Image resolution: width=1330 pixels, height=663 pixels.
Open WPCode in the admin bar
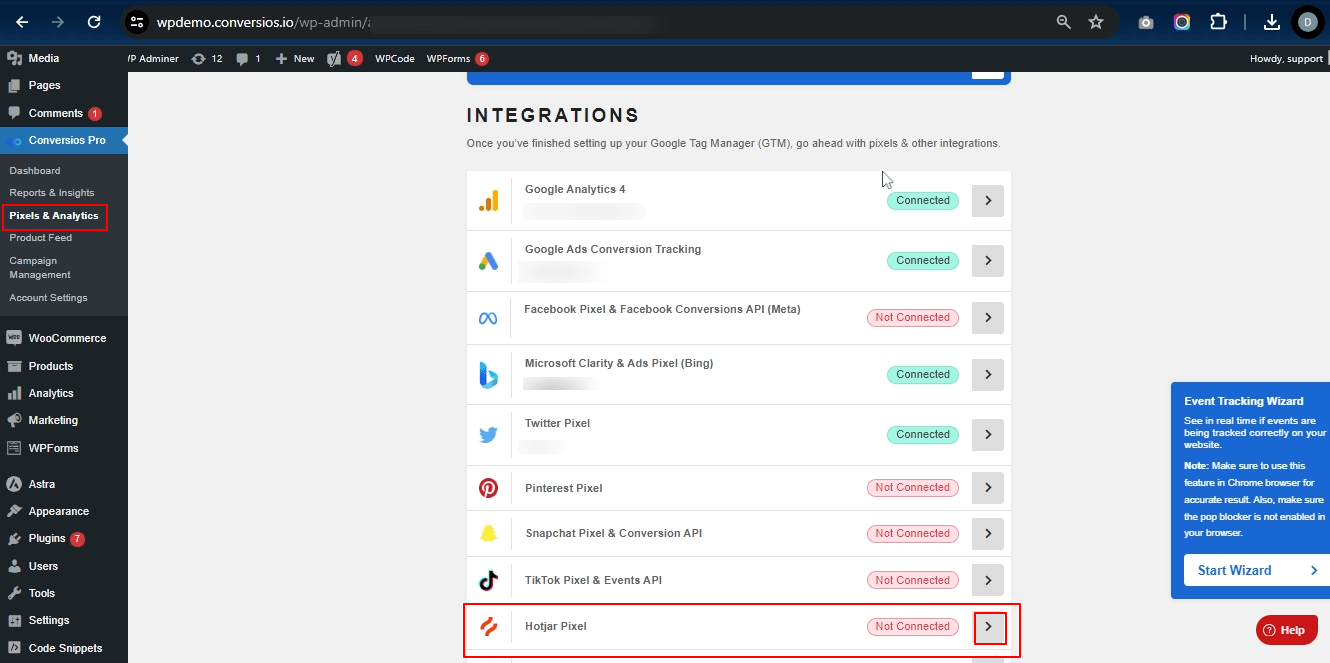coord(395,59)
